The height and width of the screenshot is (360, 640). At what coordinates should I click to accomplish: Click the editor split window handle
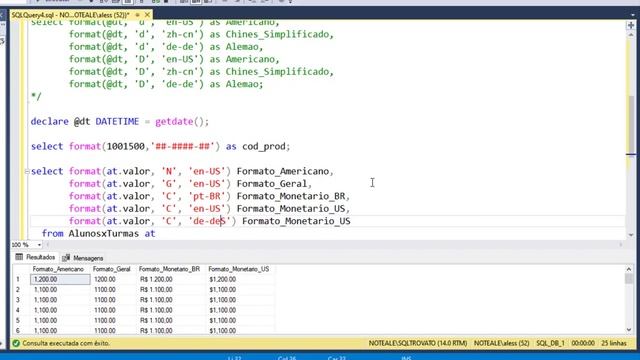point(631,26)
